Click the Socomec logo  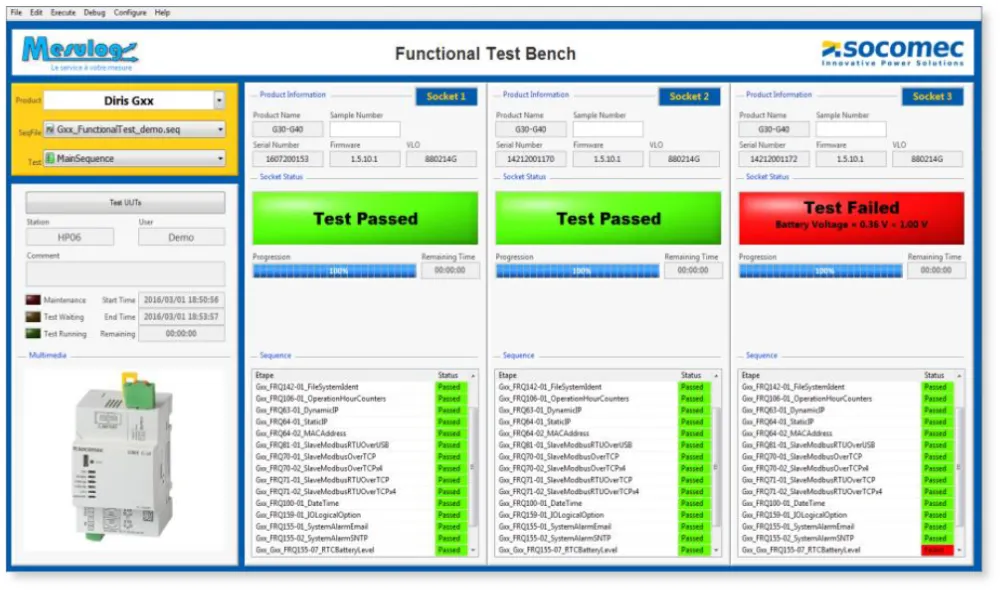[x=892, y=52]
